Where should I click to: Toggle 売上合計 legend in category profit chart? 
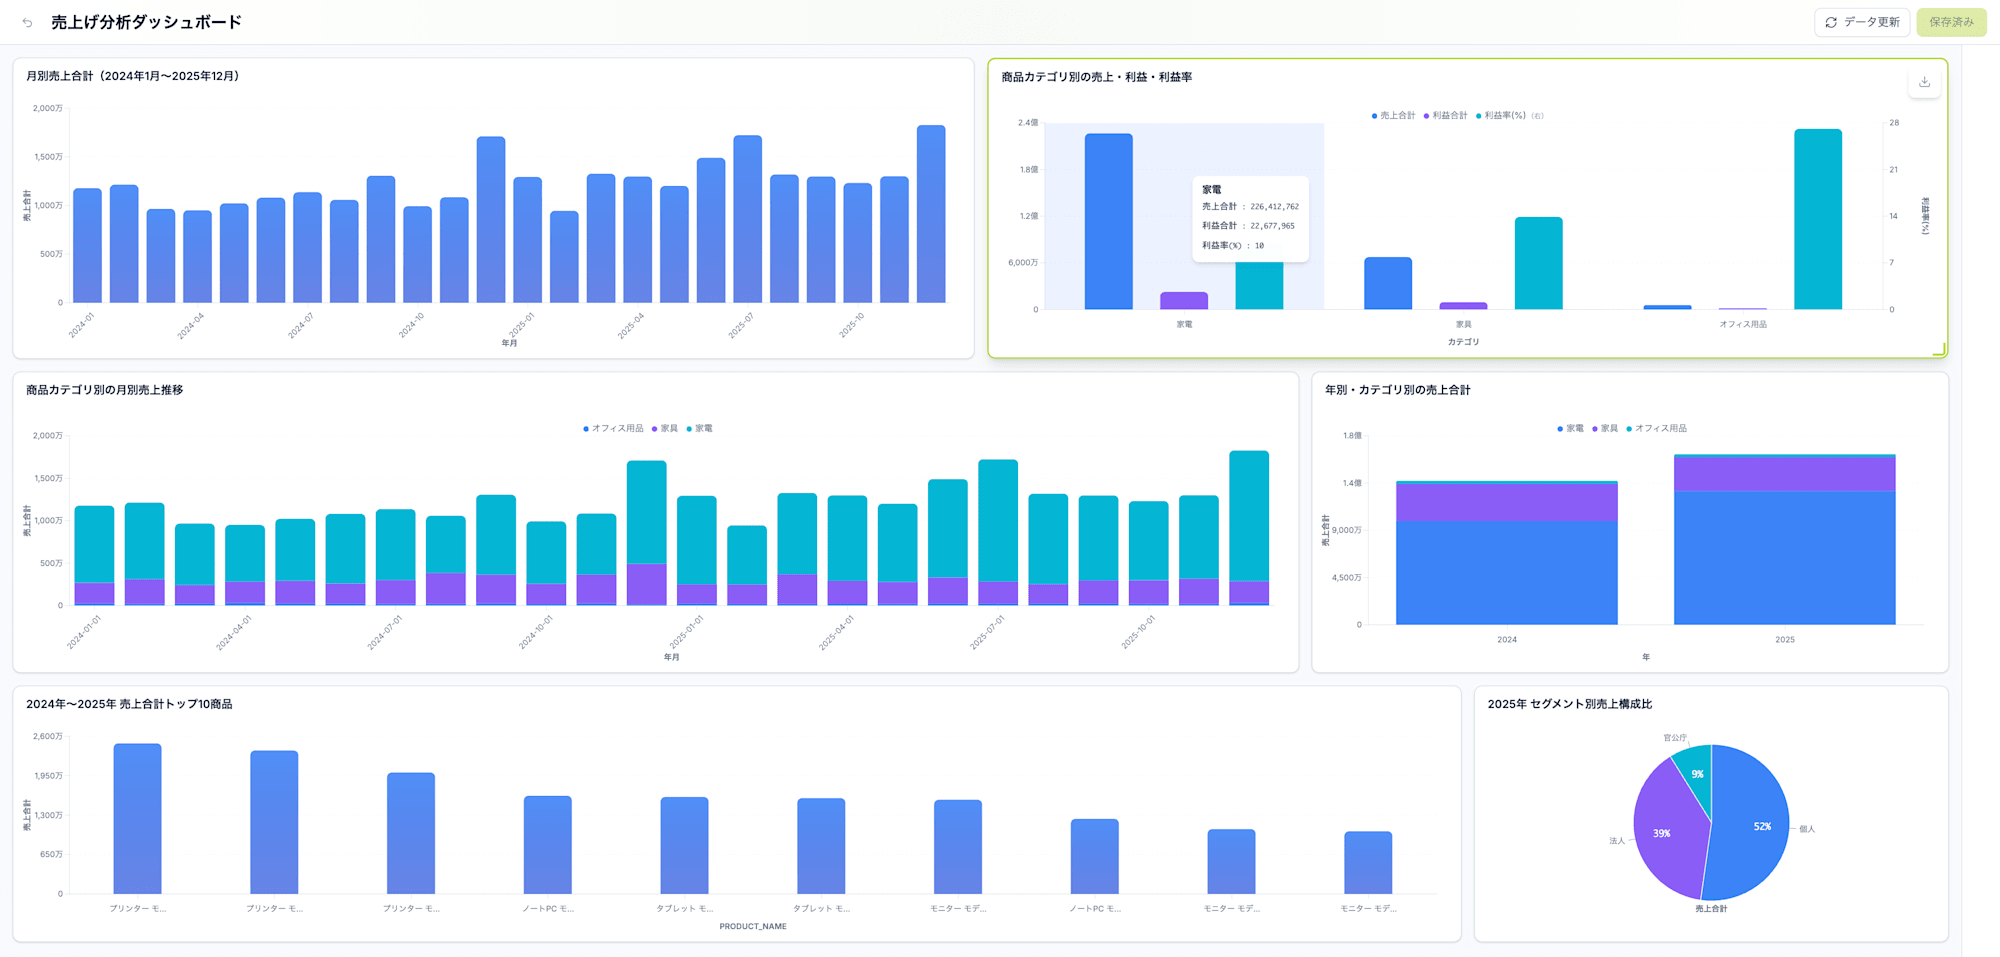click(x=1393, y=116)
